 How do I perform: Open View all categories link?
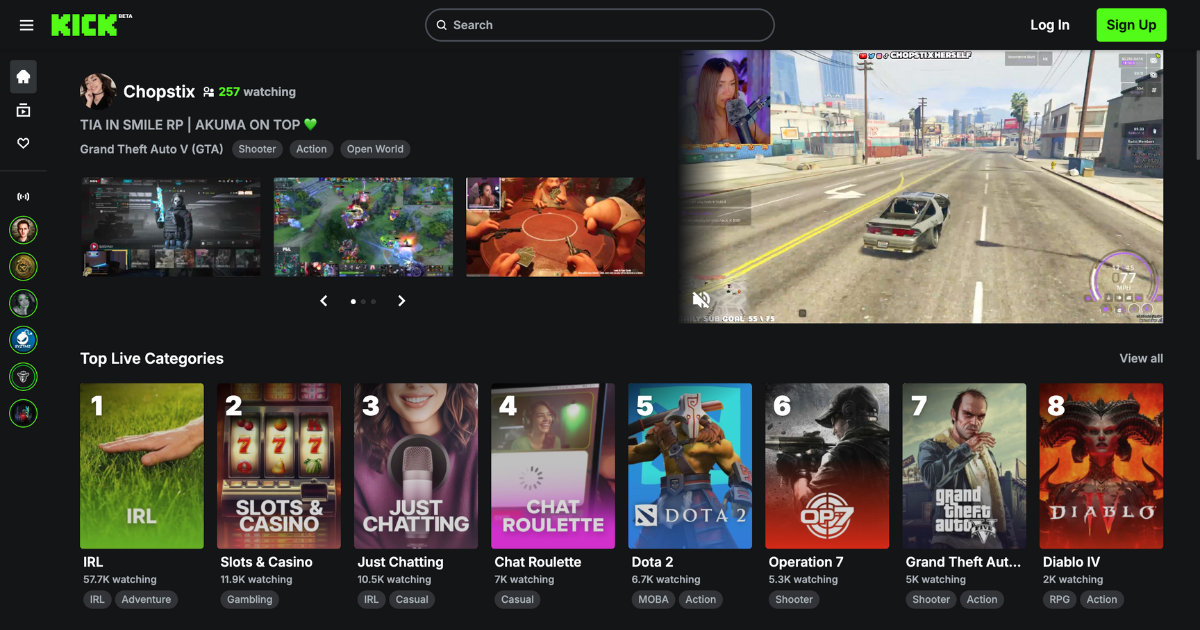pos(1141,358)
